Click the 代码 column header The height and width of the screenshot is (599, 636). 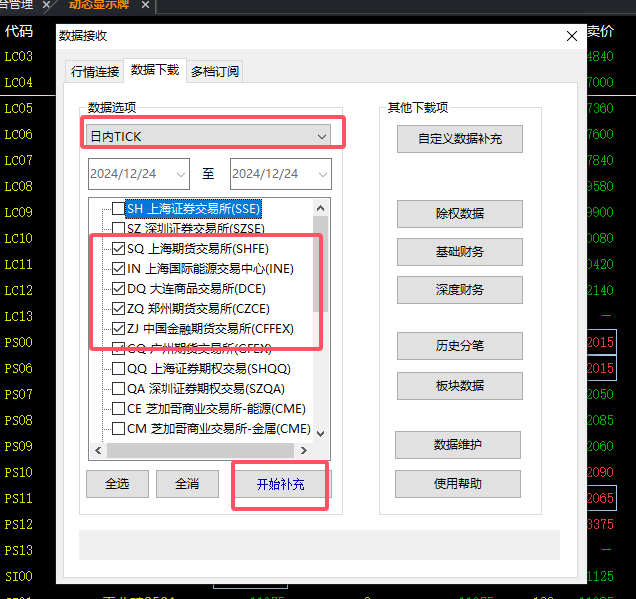click(x=19, y=31)
